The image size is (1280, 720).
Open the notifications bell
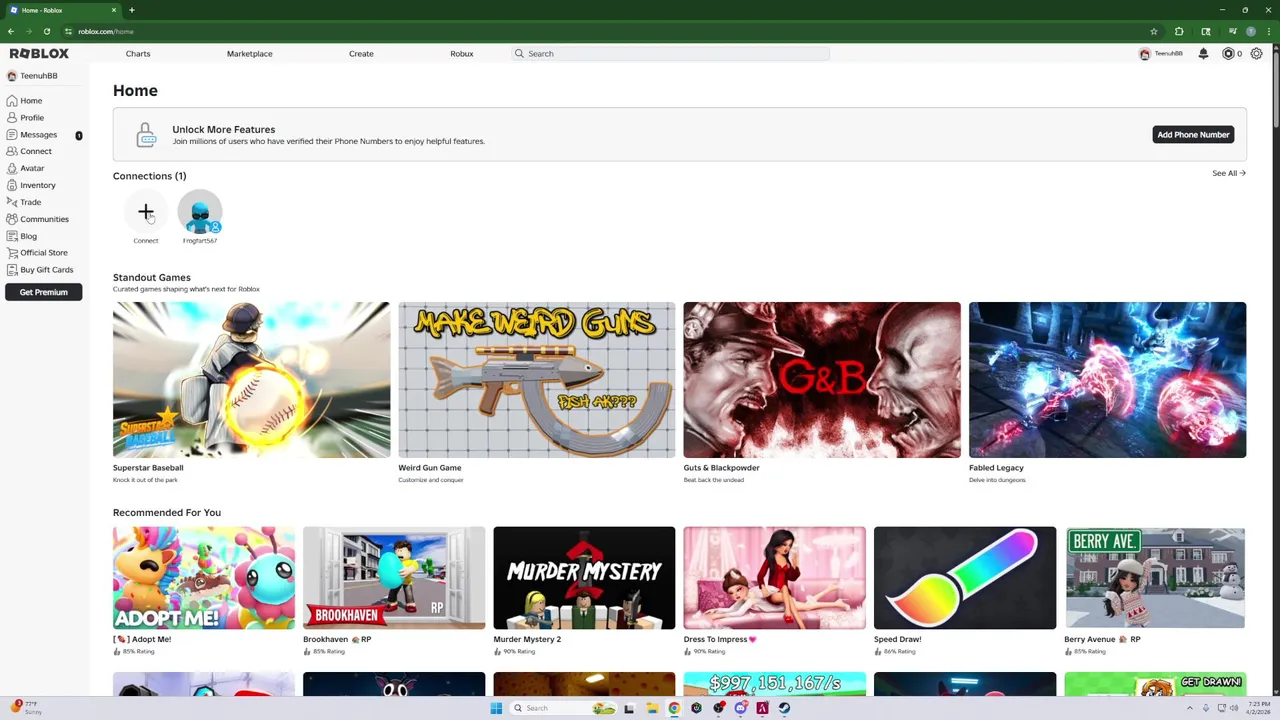point(1203,54)
